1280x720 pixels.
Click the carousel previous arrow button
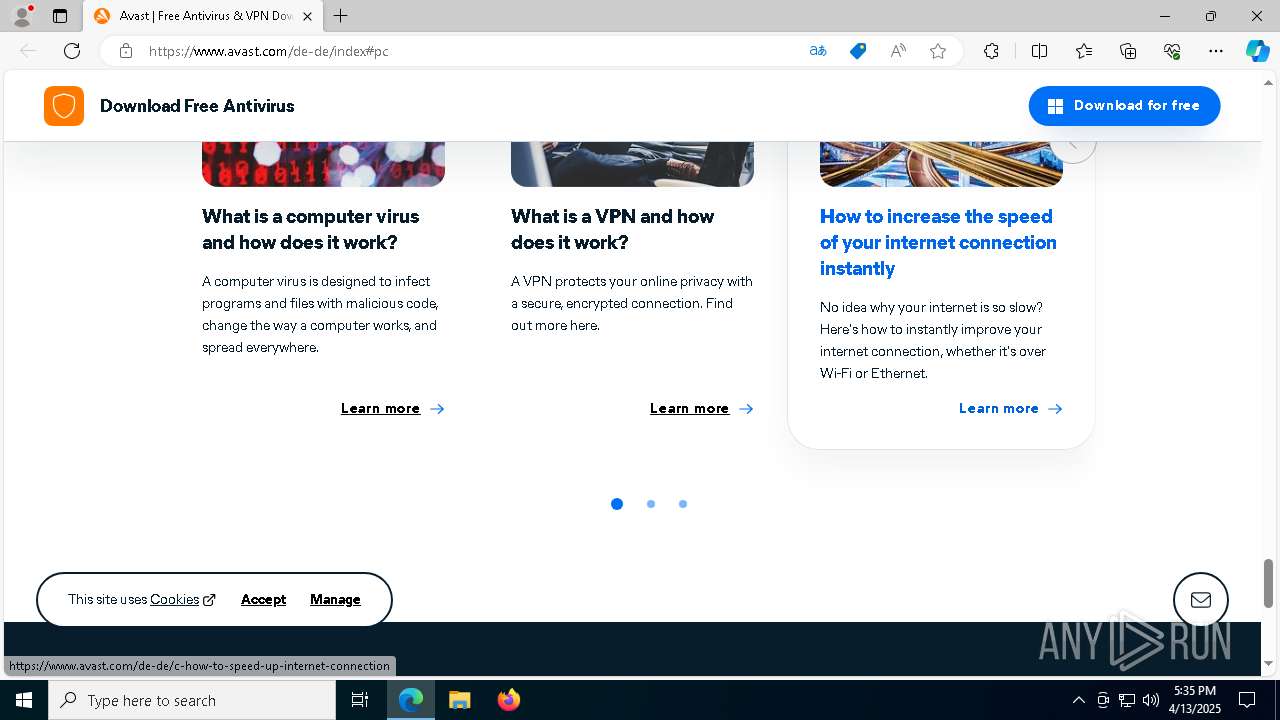(x=1073, y=150)
